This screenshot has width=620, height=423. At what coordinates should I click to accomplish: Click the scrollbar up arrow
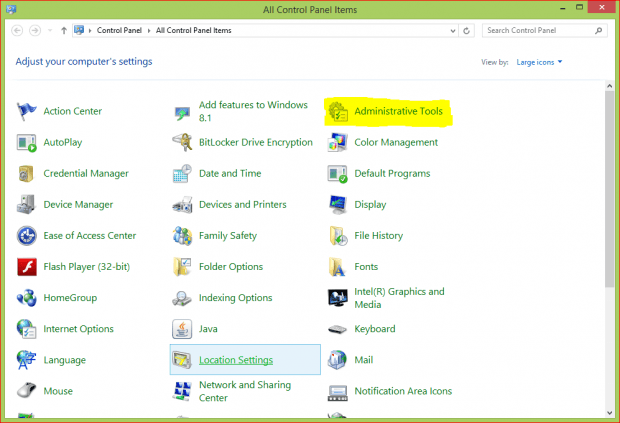coord(609,86)
